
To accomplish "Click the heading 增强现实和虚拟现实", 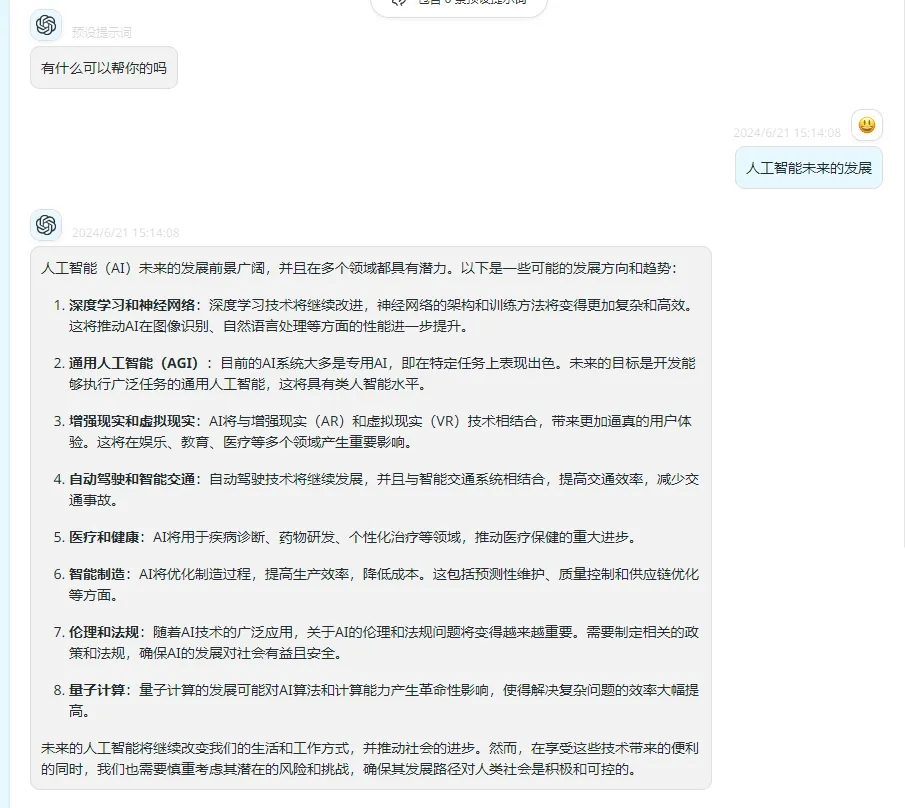I will pos(132,421).
